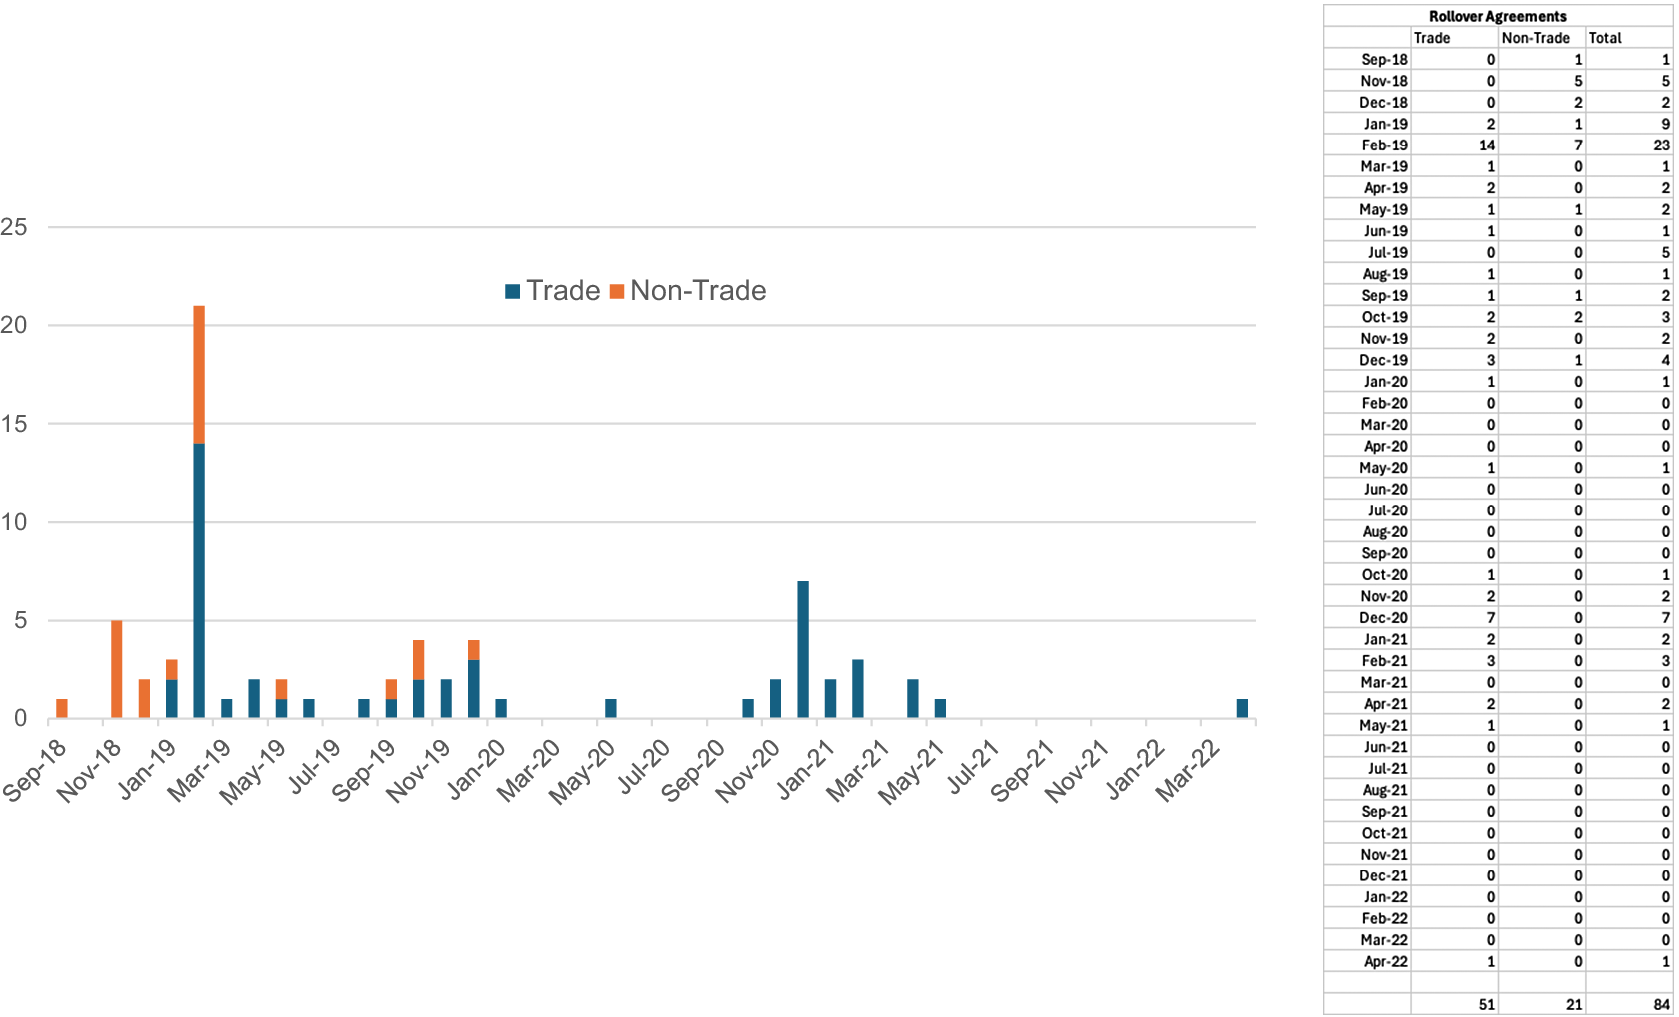Select the Trade sum cell showing 51

point(1454,1004)
